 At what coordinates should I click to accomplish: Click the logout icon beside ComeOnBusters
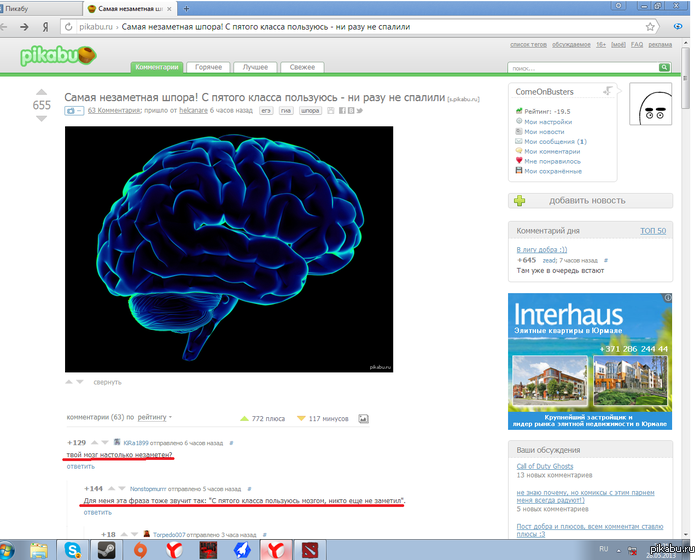[x=607, y=91]
